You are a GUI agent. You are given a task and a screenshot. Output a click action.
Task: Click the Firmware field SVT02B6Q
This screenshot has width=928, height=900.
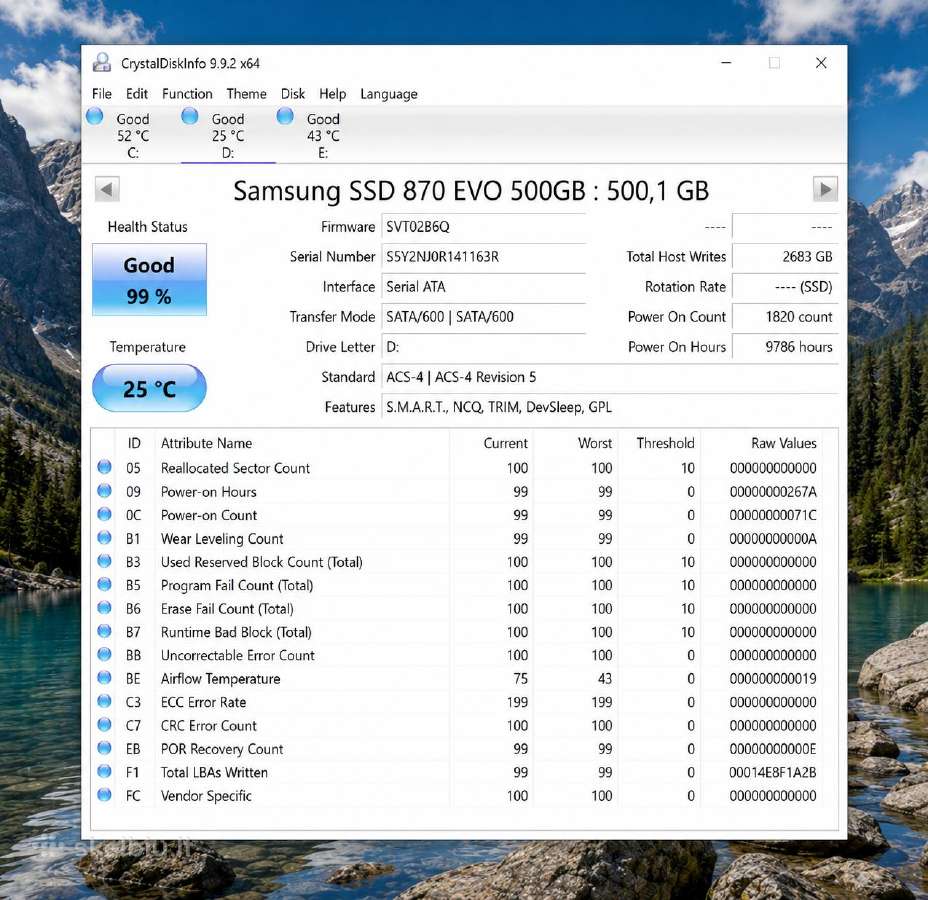coord(484,227)
